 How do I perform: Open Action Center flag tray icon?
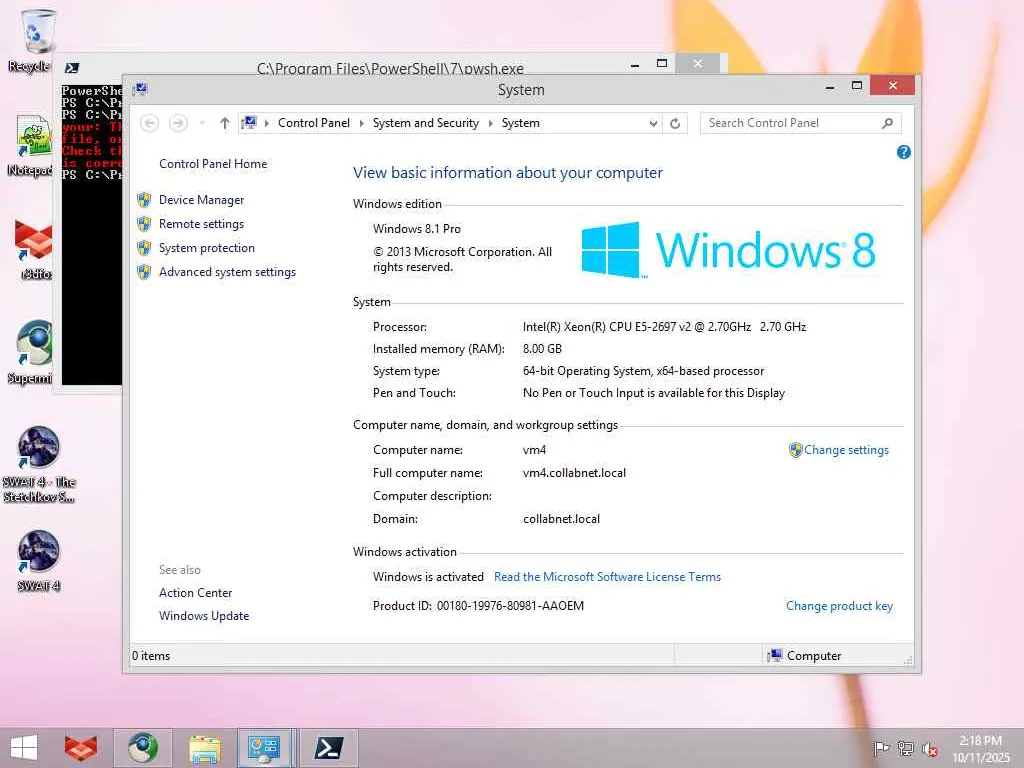tap(881, 748)
